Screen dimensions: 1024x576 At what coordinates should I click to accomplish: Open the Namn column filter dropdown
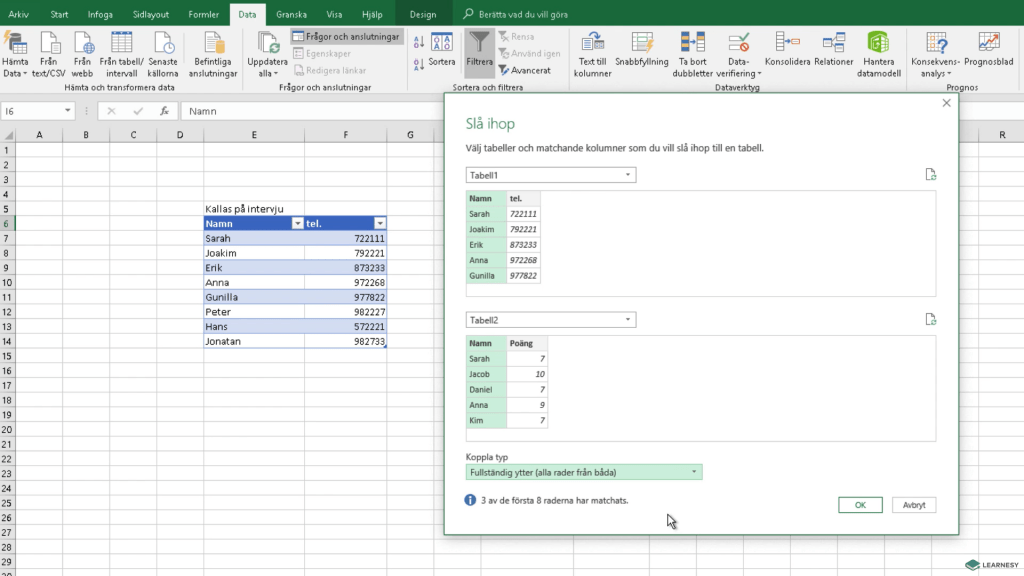point(297,224)
